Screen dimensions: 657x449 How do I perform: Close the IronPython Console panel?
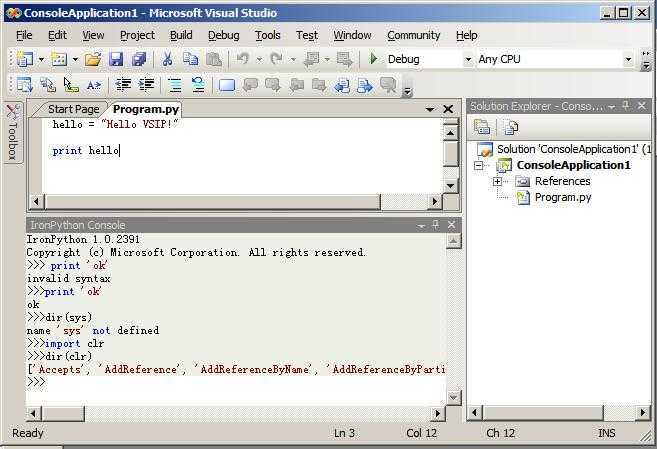[451, 225]
